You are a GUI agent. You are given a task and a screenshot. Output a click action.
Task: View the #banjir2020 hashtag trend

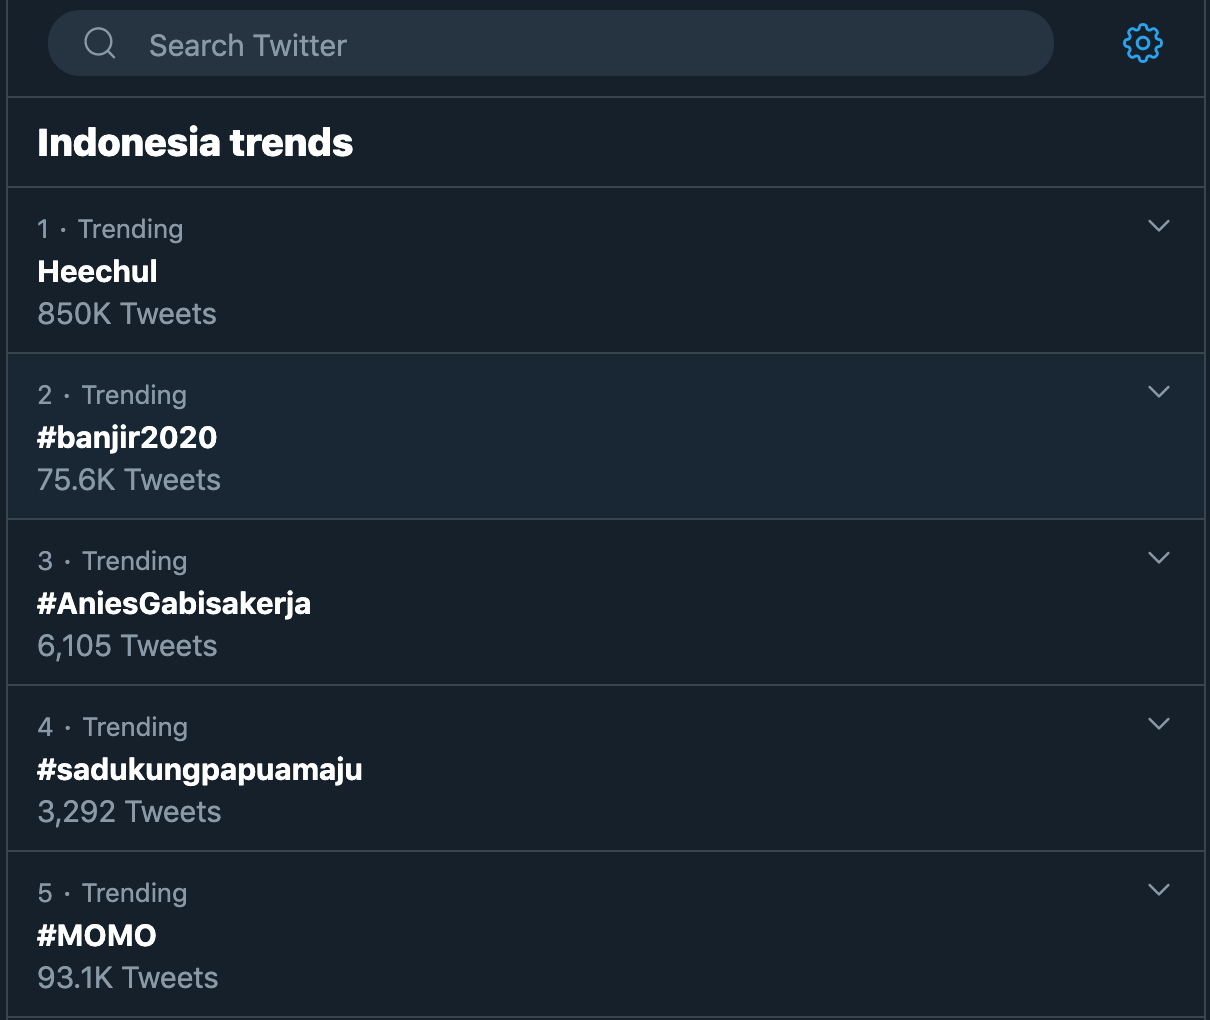coord(127,437)
